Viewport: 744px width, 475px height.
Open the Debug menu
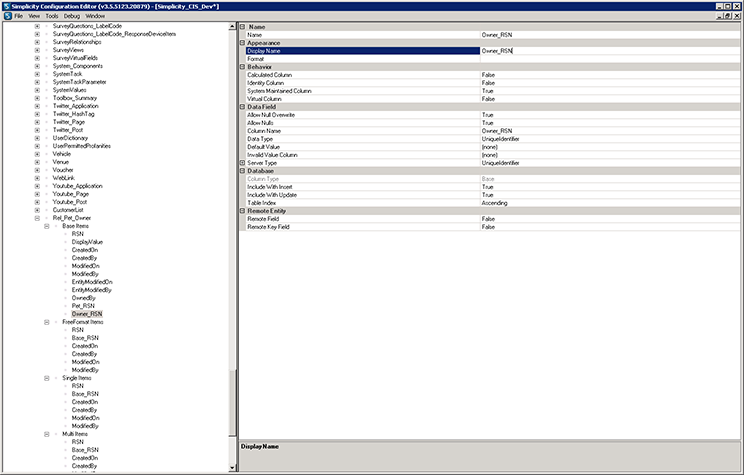(72, 16)
